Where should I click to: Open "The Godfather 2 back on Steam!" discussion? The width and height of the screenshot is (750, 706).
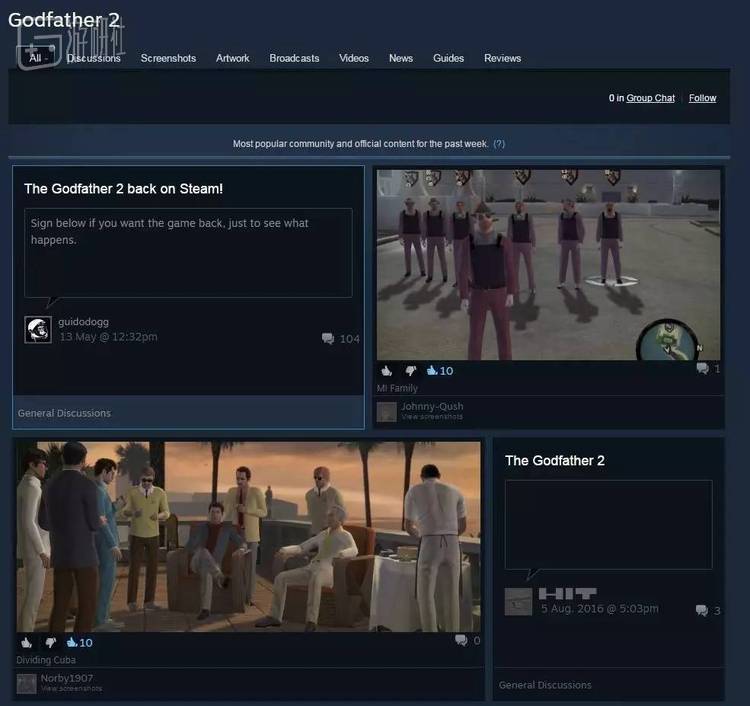tap(123, 188)
